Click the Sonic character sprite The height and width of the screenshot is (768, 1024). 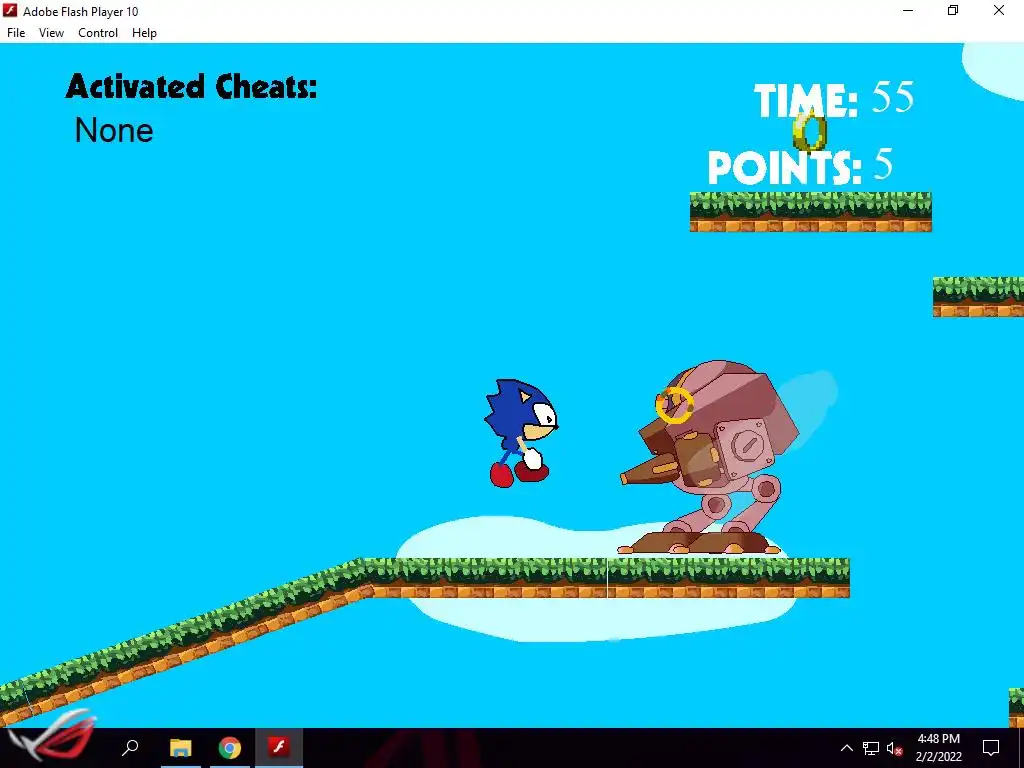tap(521, 433)
